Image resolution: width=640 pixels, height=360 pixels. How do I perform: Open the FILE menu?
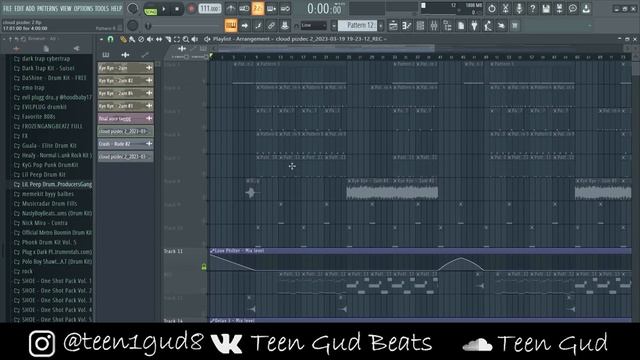tap(7, 8)
